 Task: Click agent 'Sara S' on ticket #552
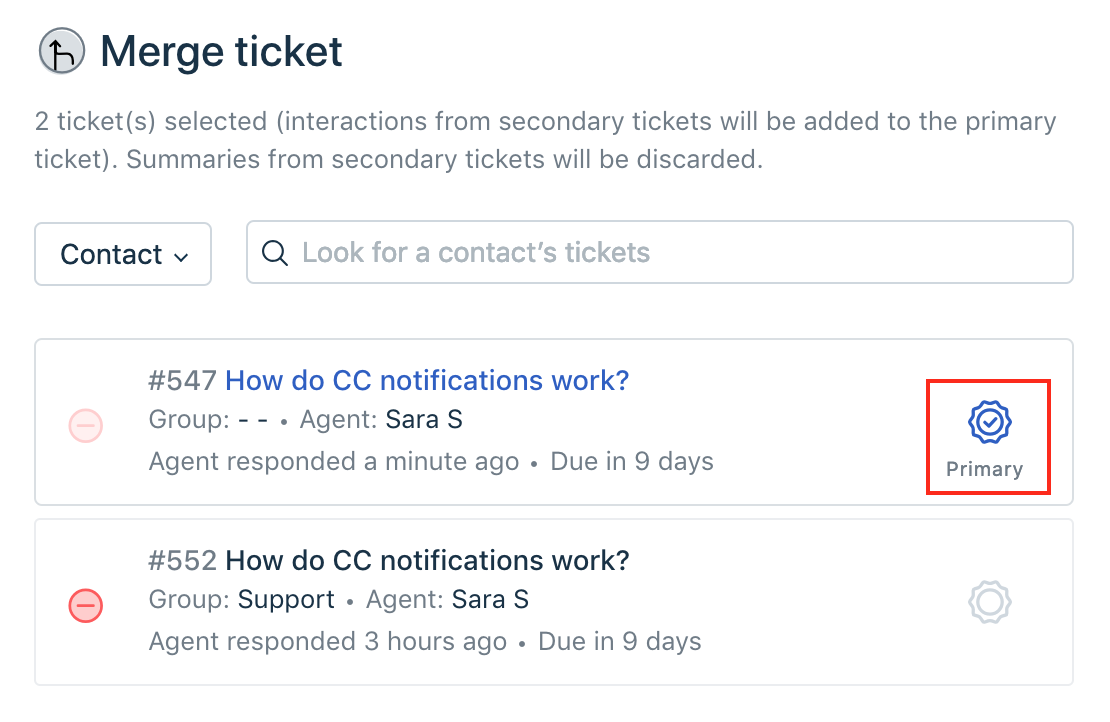(x=490, y=600)
